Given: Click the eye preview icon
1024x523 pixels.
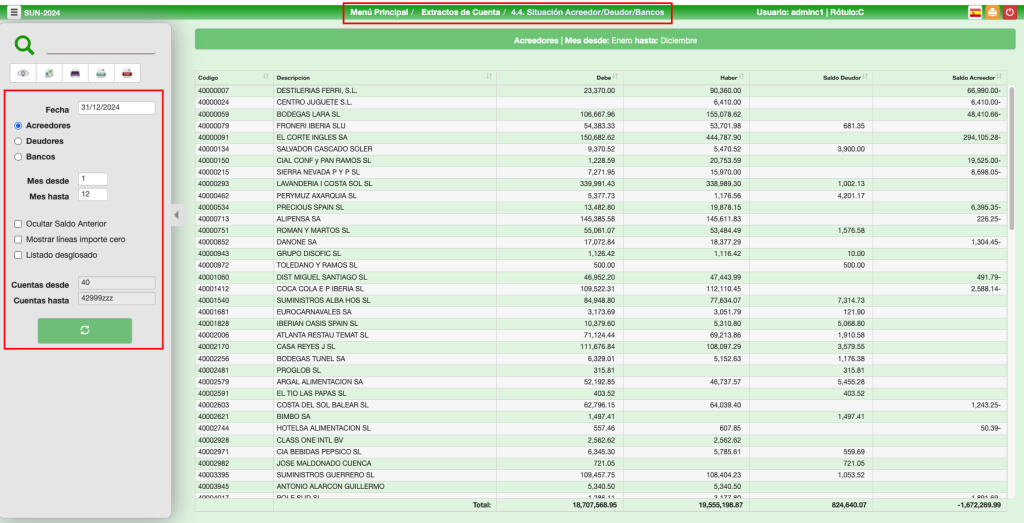Looking at the screenshot, I should (23, 73).
